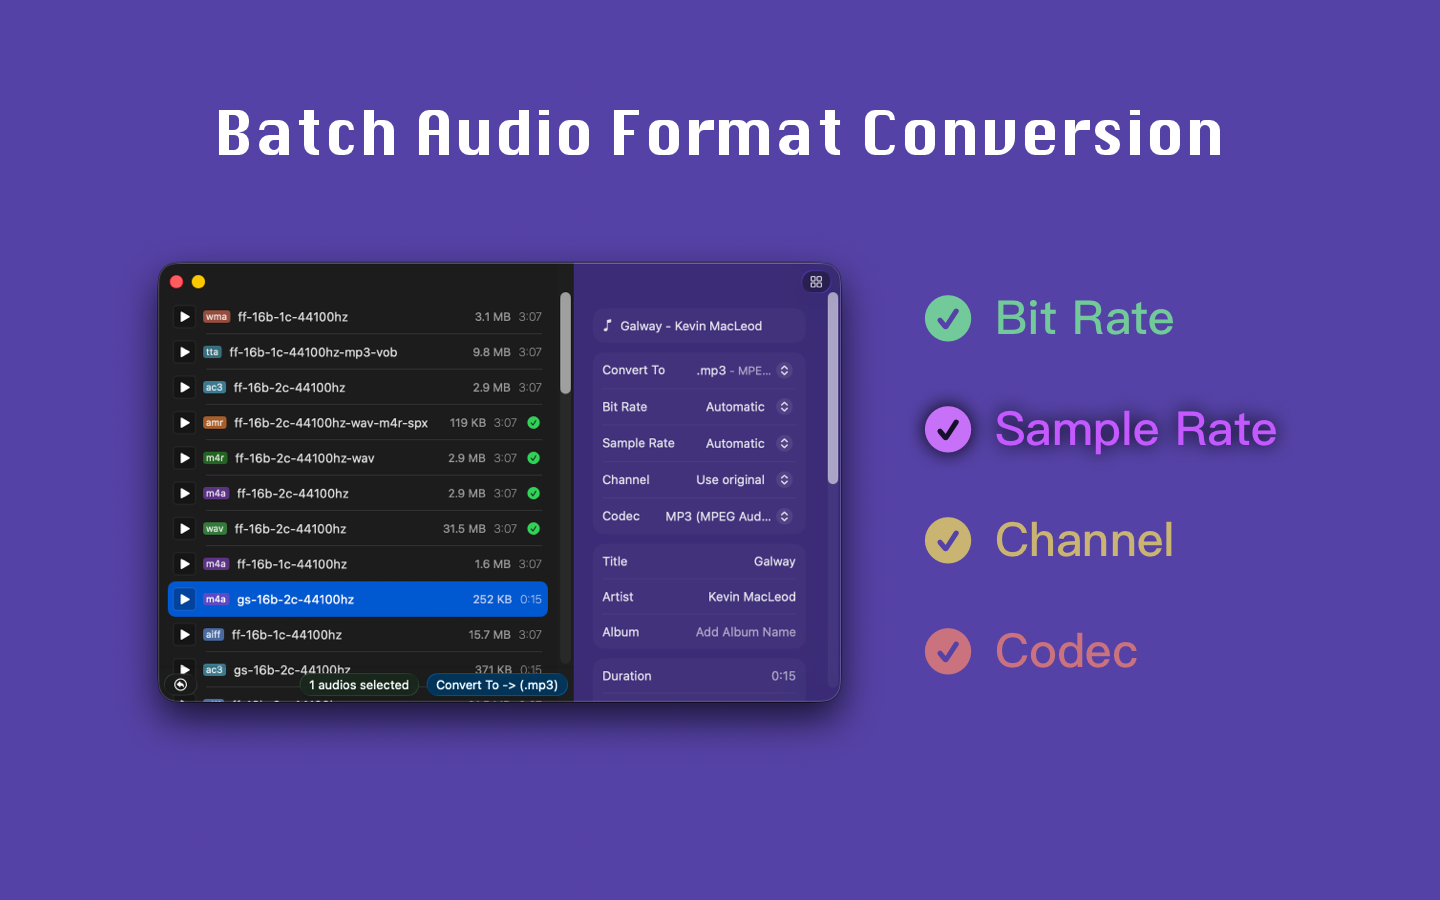
Task: Click the music note icon beside Galway
Action: tap(607, 326)
